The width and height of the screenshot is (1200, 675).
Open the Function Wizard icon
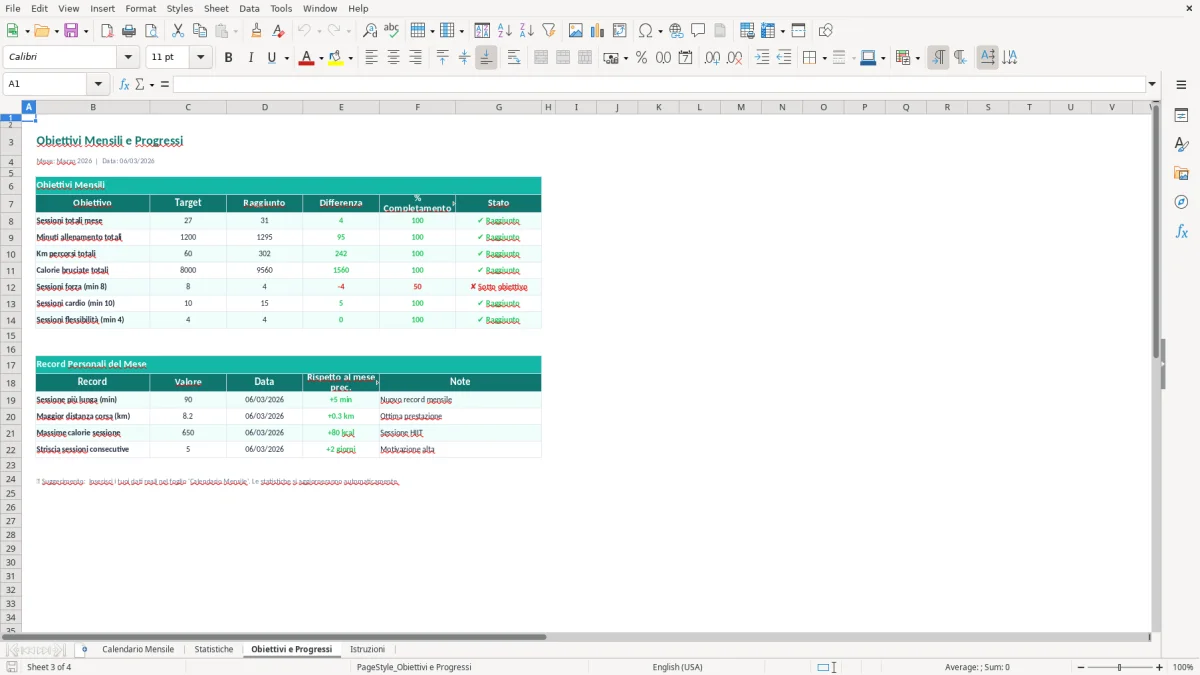click(124, 84)
